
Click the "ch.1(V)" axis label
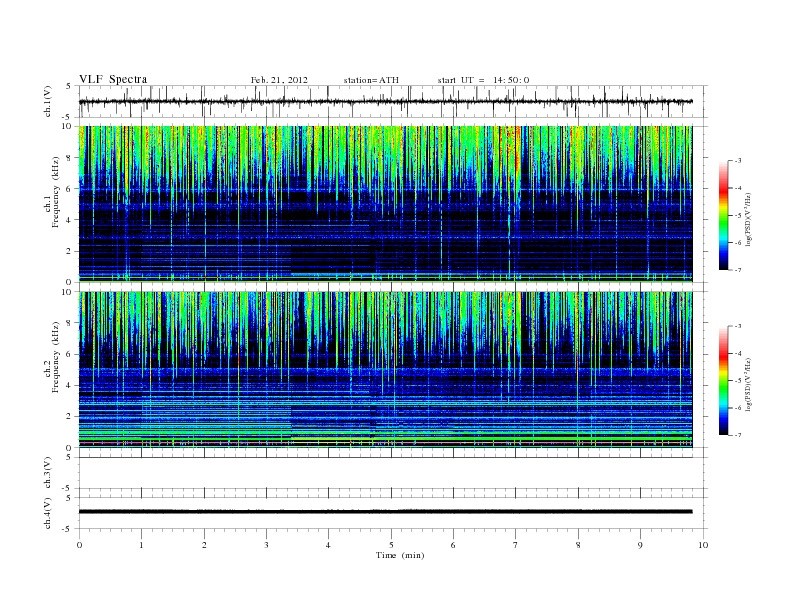[x=48, y=101]
